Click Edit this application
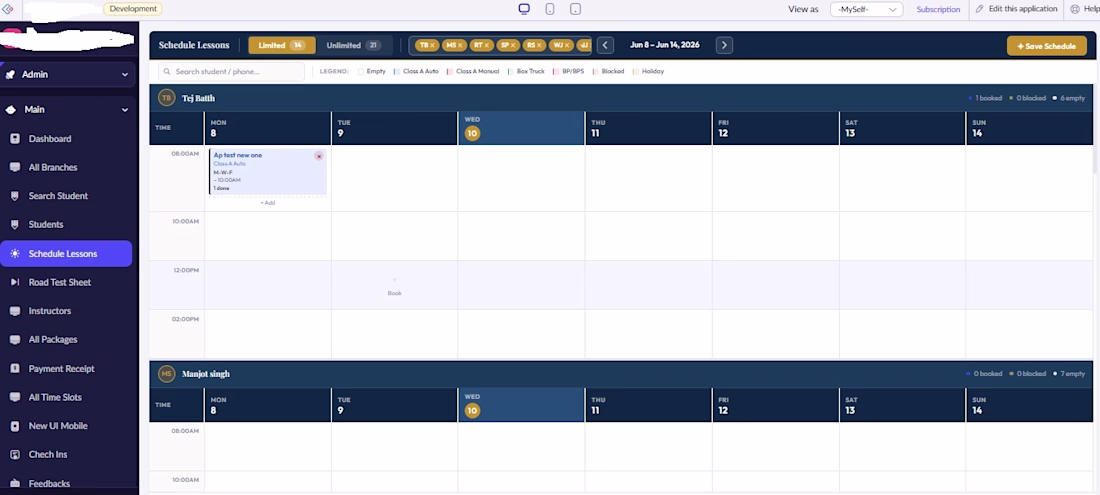The height and width of the screenshot is (495, 1100). tap(1017, 9)
